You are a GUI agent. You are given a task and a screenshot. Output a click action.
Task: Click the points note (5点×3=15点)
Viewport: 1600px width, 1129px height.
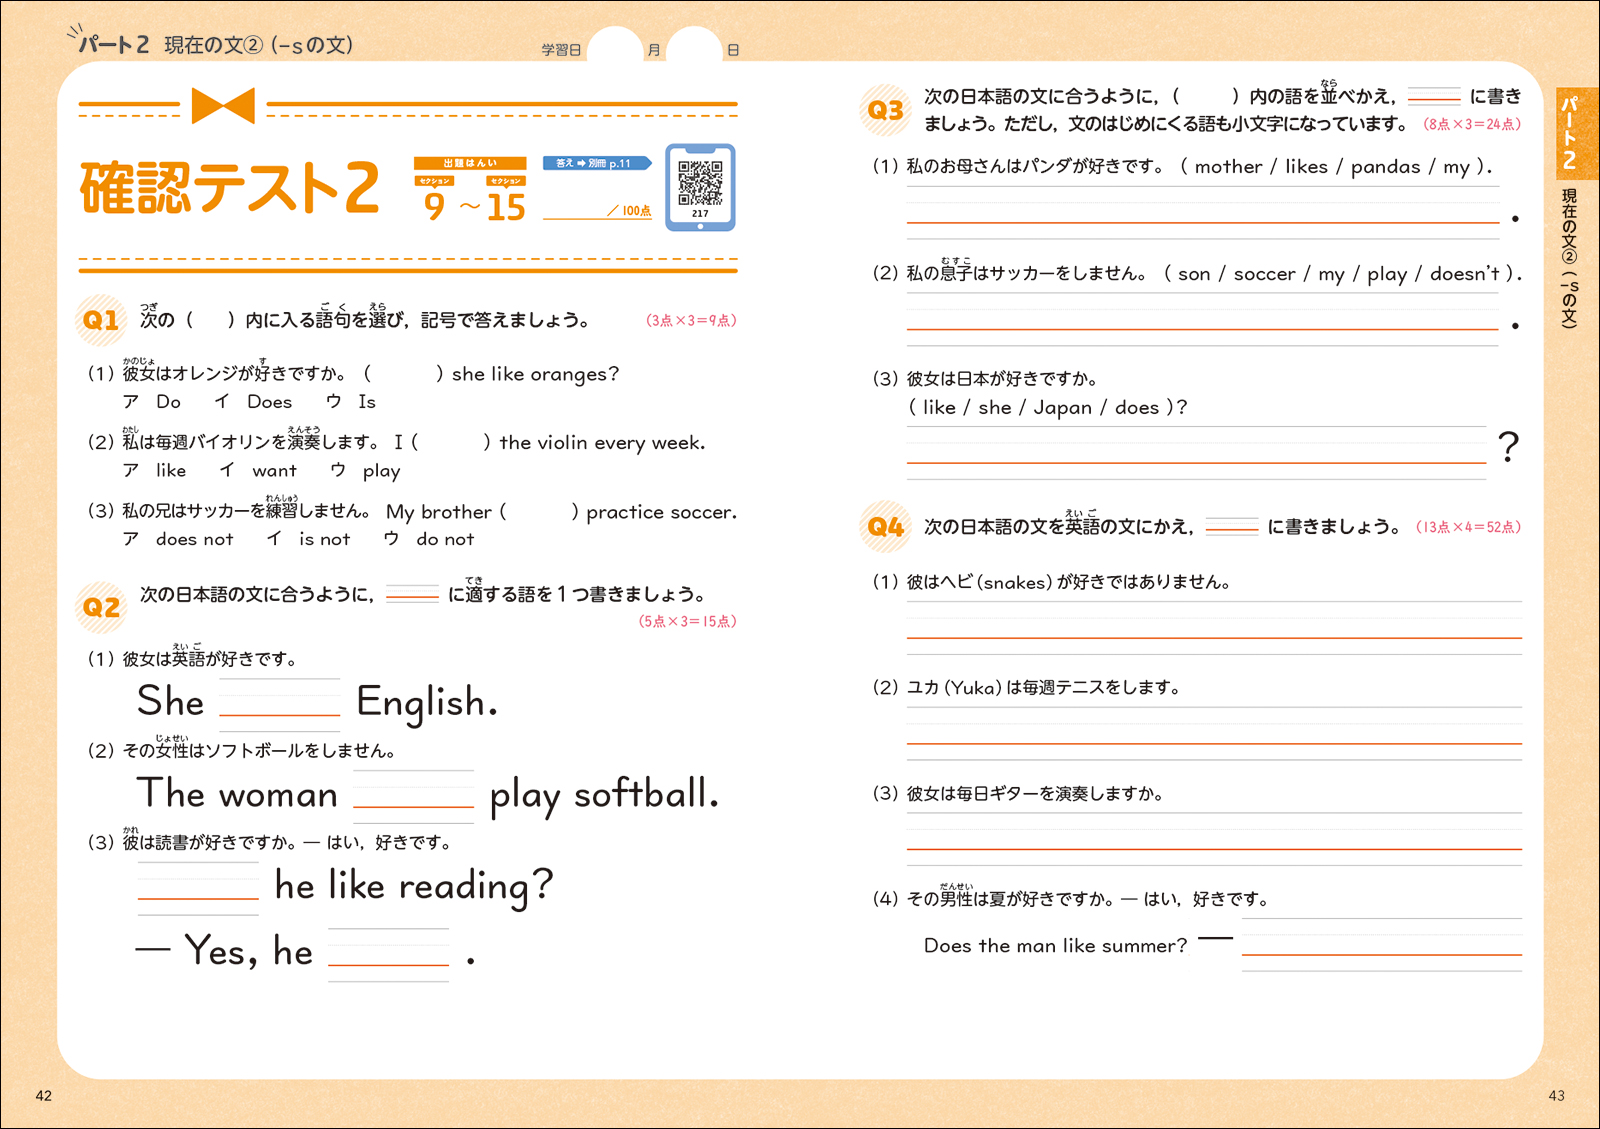click(687, 621)
